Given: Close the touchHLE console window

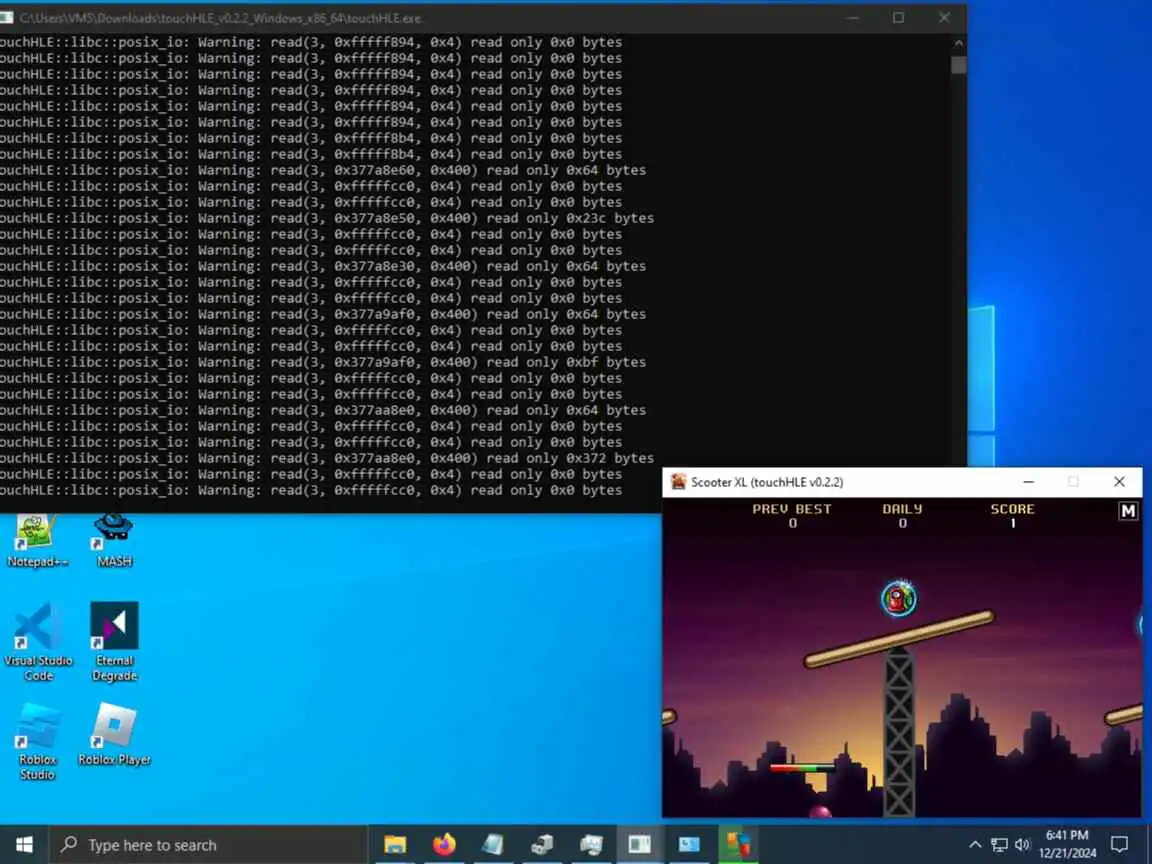Looking at the screenshot, I should tap(944, 18).
